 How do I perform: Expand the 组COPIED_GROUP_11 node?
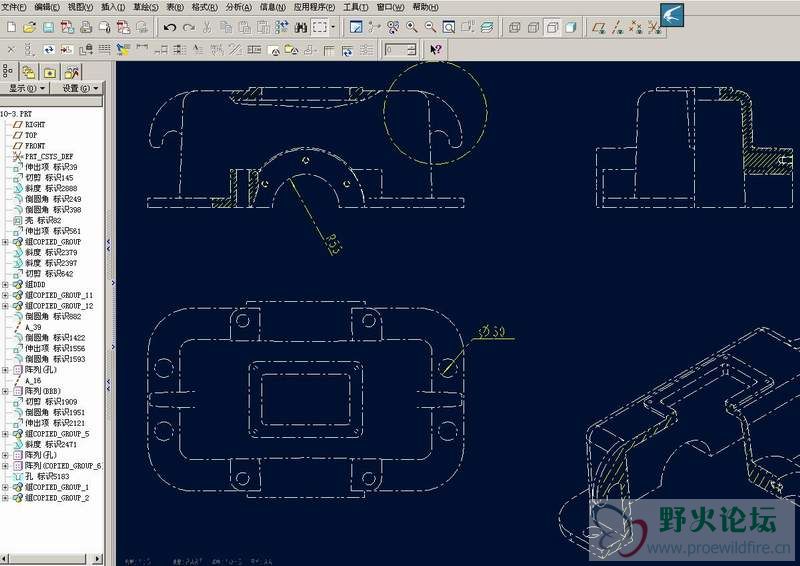point(5,295)
